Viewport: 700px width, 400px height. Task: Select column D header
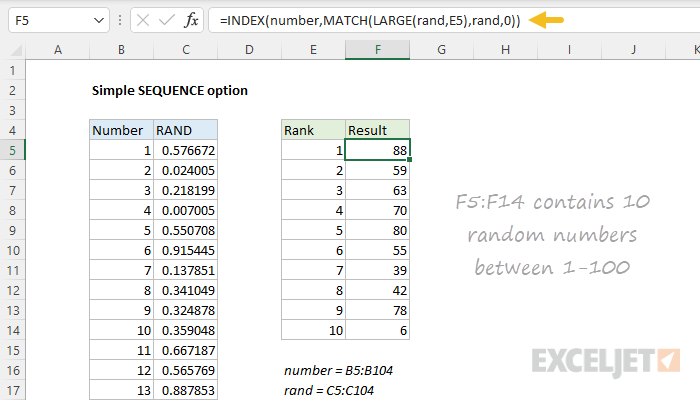[250, 50]
